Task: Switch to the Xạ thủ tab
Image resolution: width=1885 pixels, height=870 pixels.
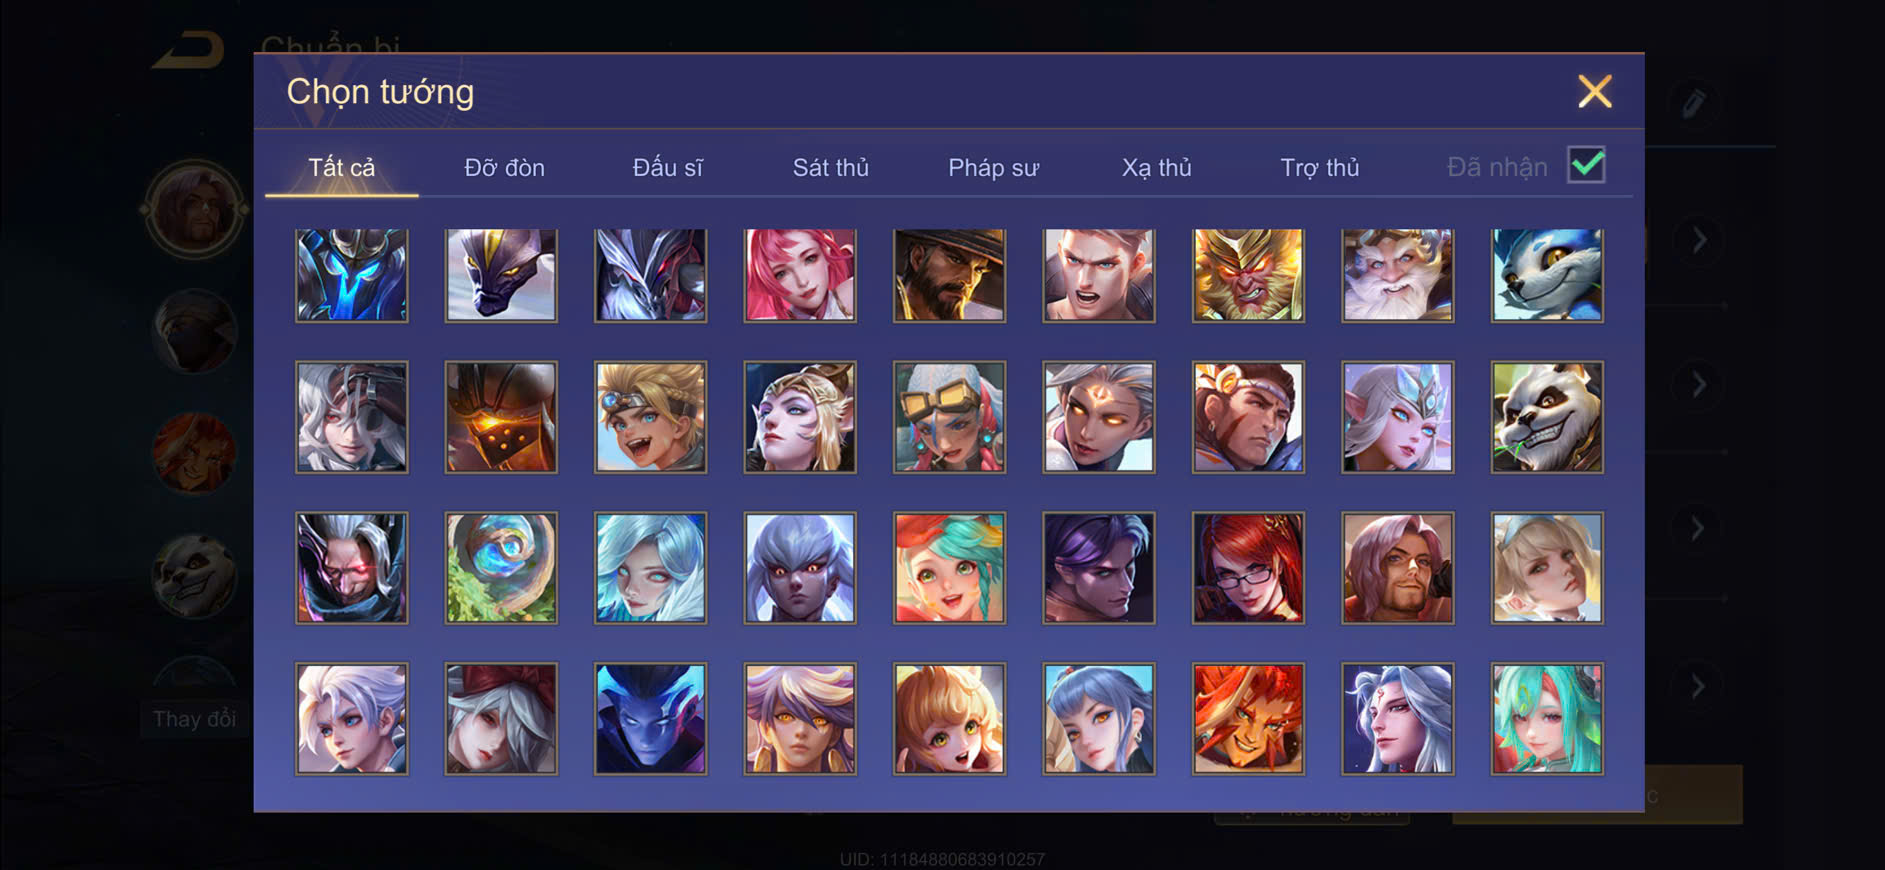Action: [x=1157, y=167]
